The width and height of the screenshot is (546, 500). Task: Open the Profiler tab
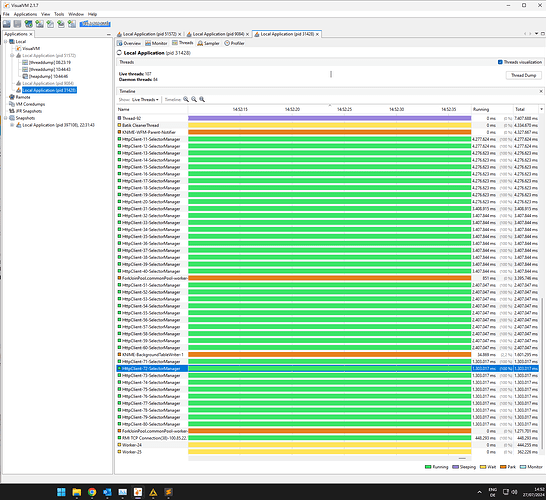tap(234, 43)
